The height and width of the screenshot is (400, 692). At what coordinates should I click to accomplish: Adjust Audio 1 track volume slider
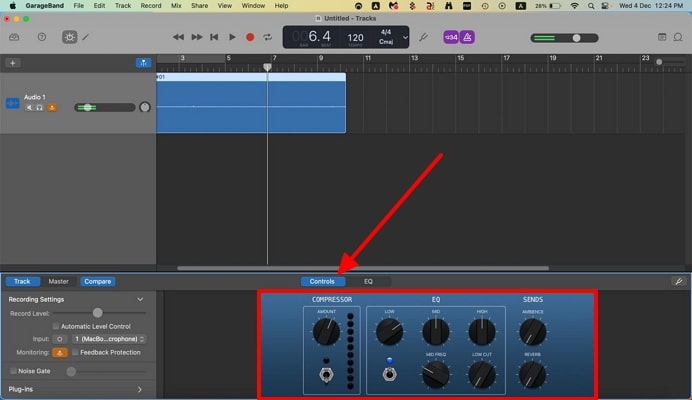(x=105, y=107)
